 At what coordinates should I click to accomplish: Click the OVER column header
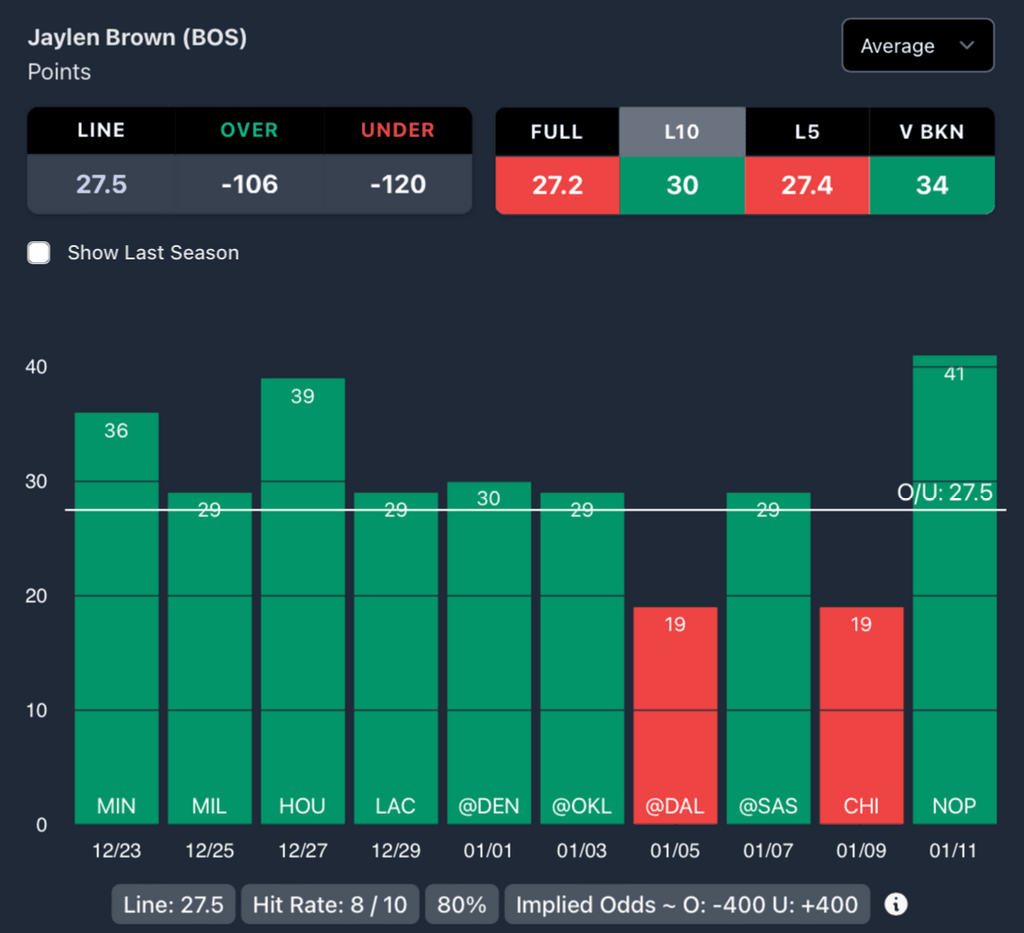pos(249,130)
